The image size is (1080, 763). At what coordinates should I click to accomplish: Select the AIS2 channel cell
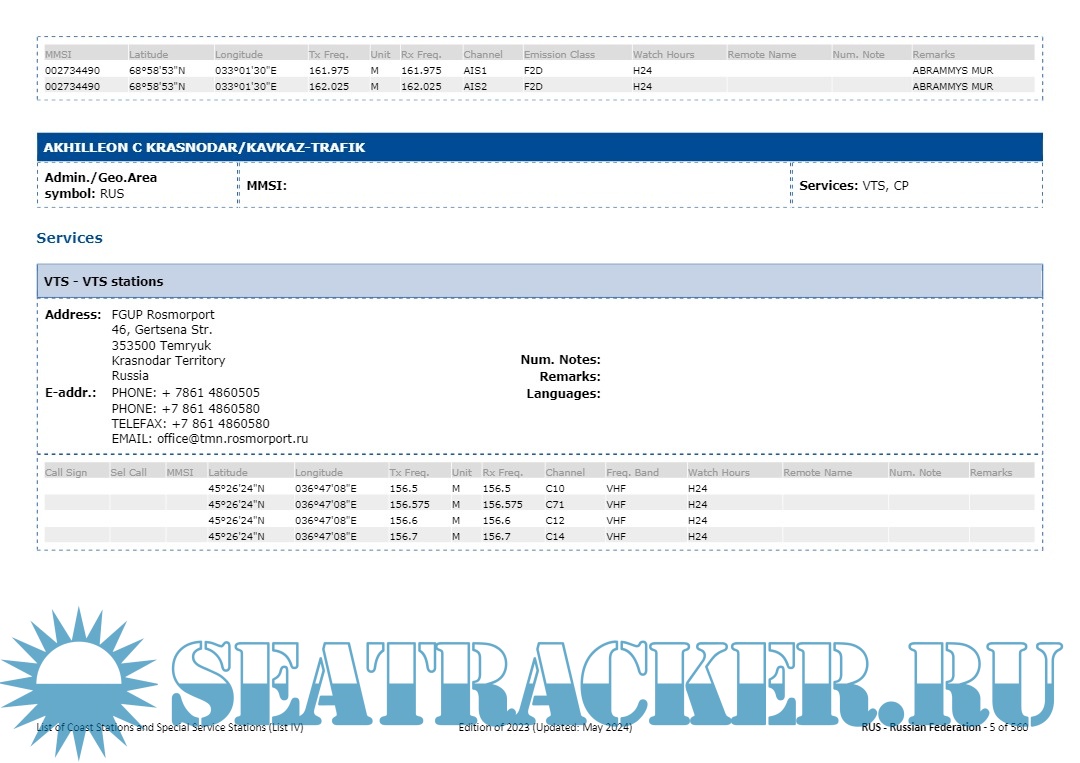click(475, 87)
